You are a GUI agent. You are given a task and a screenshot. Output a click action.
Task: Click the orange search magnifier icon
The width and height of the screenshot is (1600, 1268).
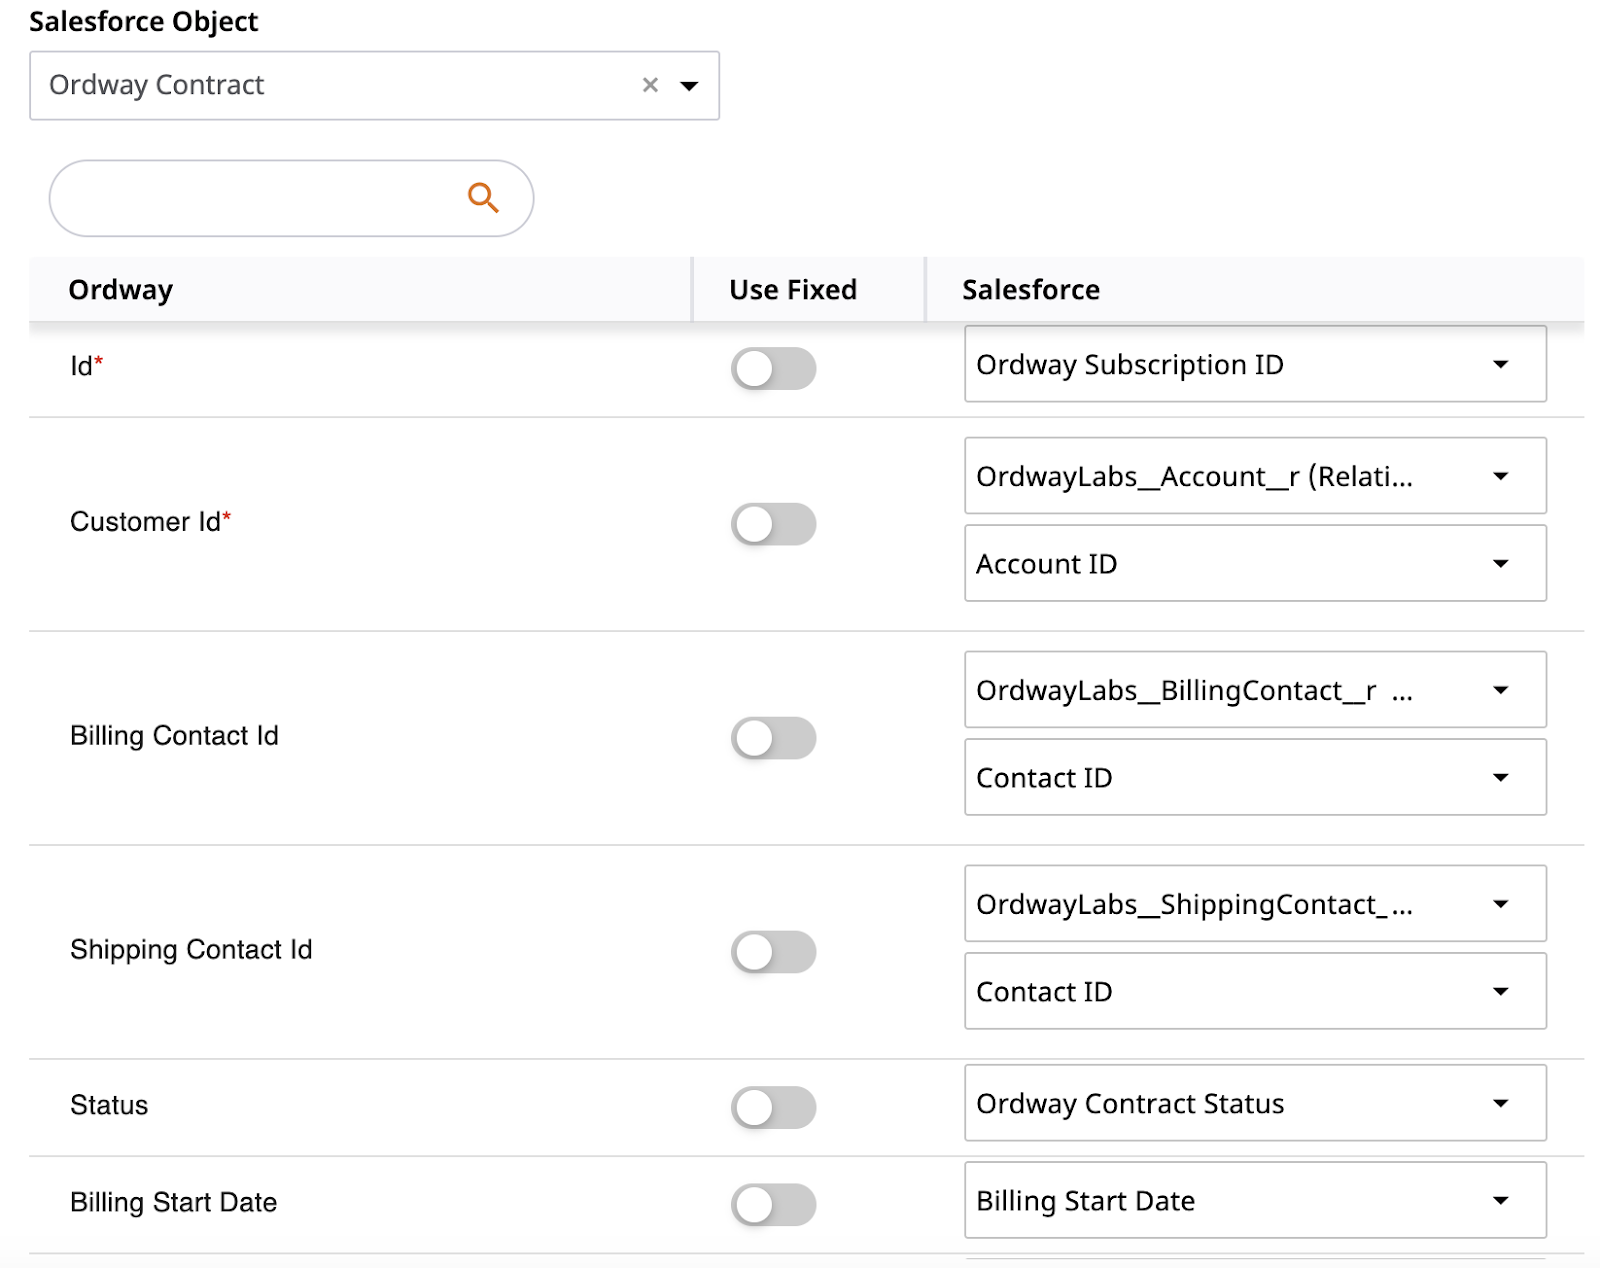point(483,198)
